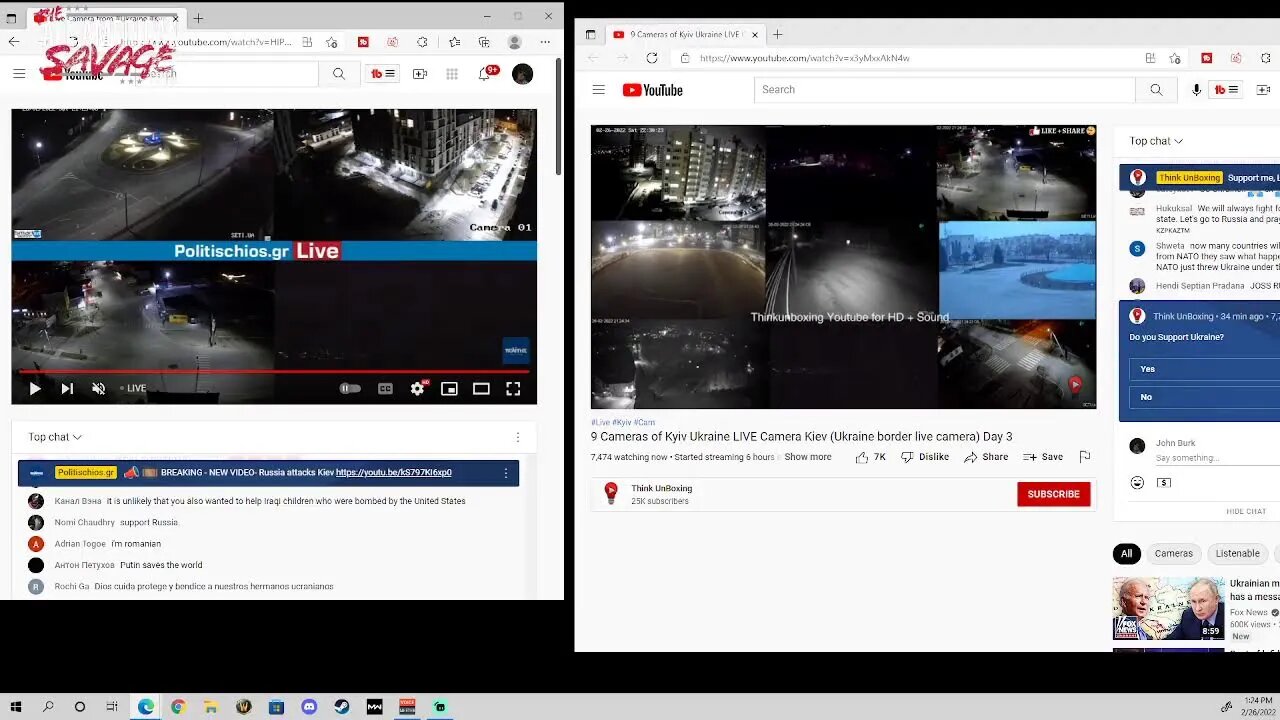The height and width of the screenshot is (720, 1280).
Task: Open Steam from the Windows taskbar
Action: (342, 707)
